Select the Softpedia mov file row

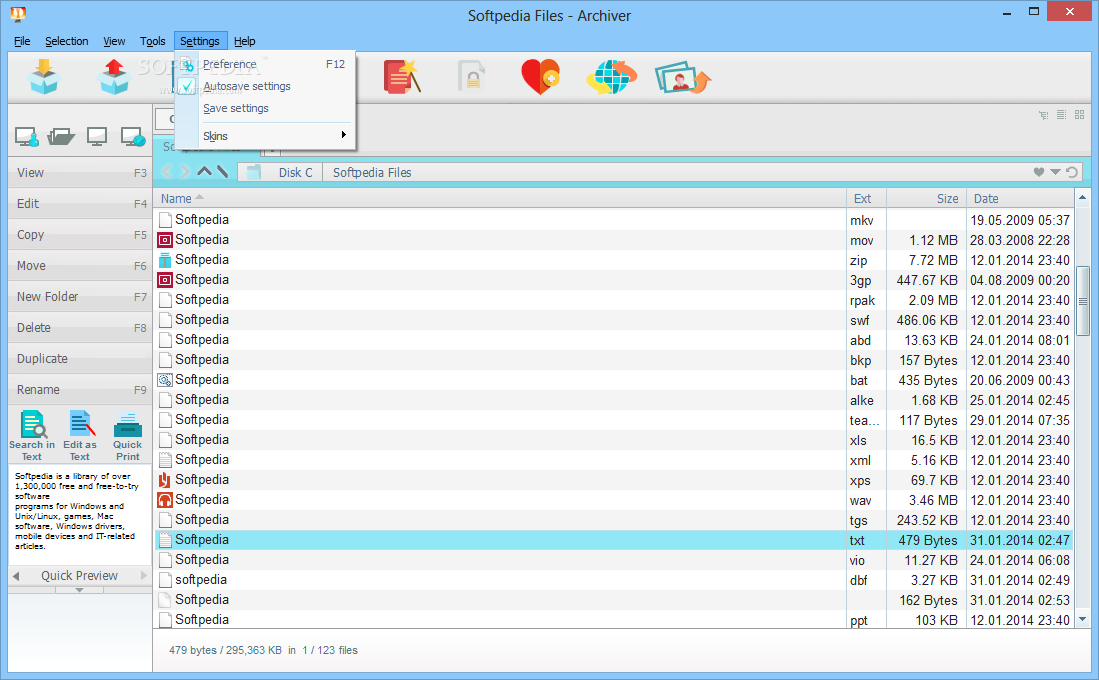(x=613, y=240)
